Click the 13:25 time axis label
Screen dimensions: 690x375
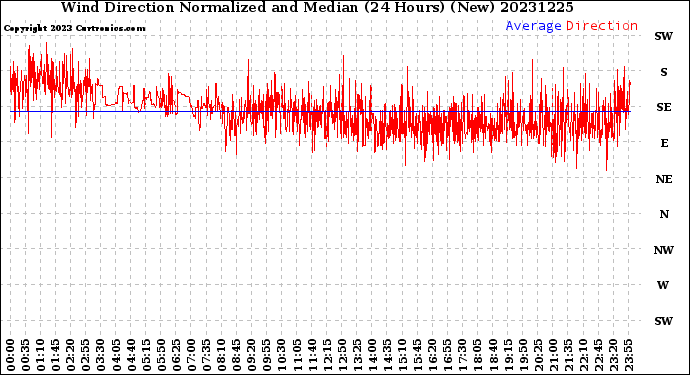pyautogui.click(x=357, y=355)
